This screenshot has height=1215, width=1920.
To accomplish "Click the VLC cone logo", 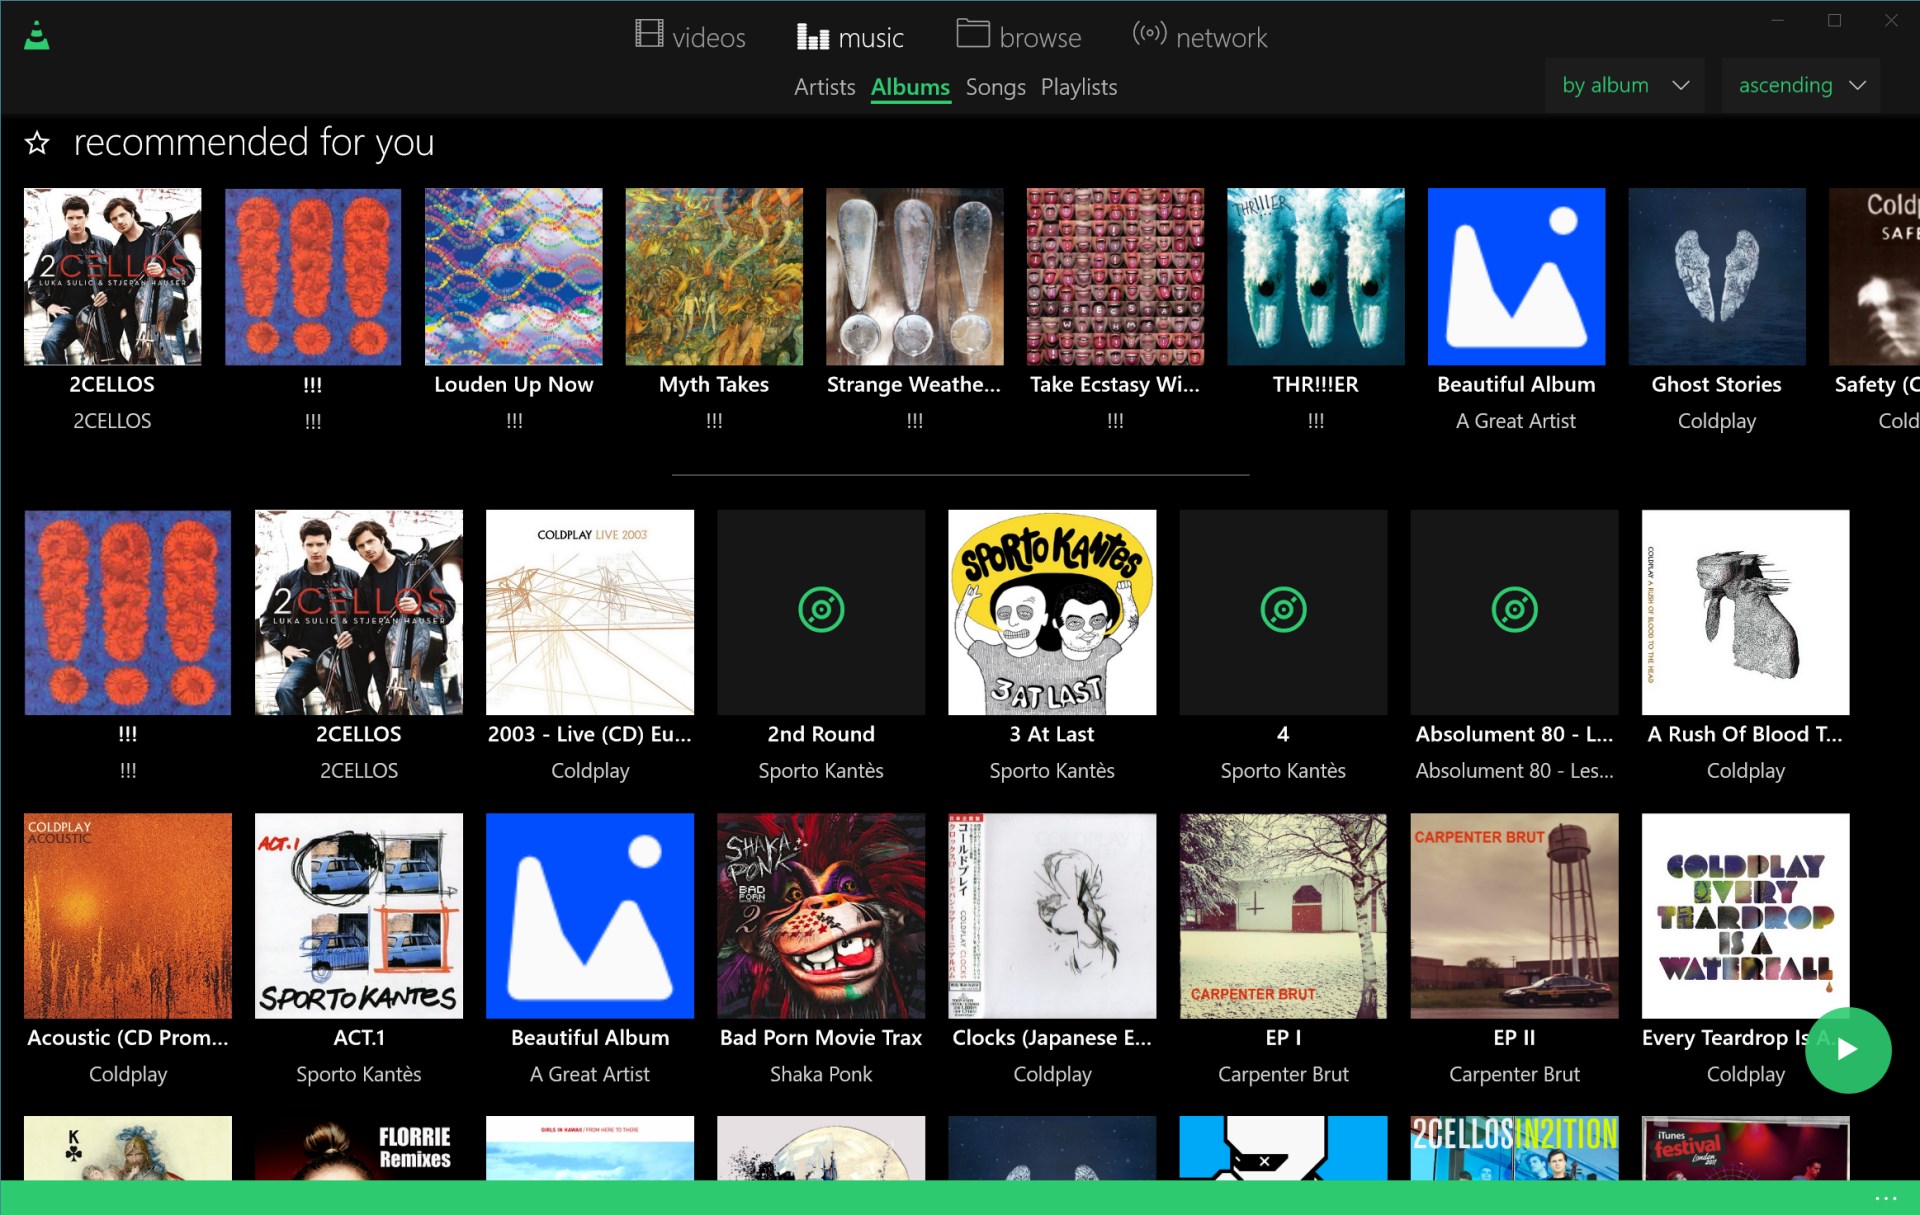I will pyautogui.click(x=37, y=35).
